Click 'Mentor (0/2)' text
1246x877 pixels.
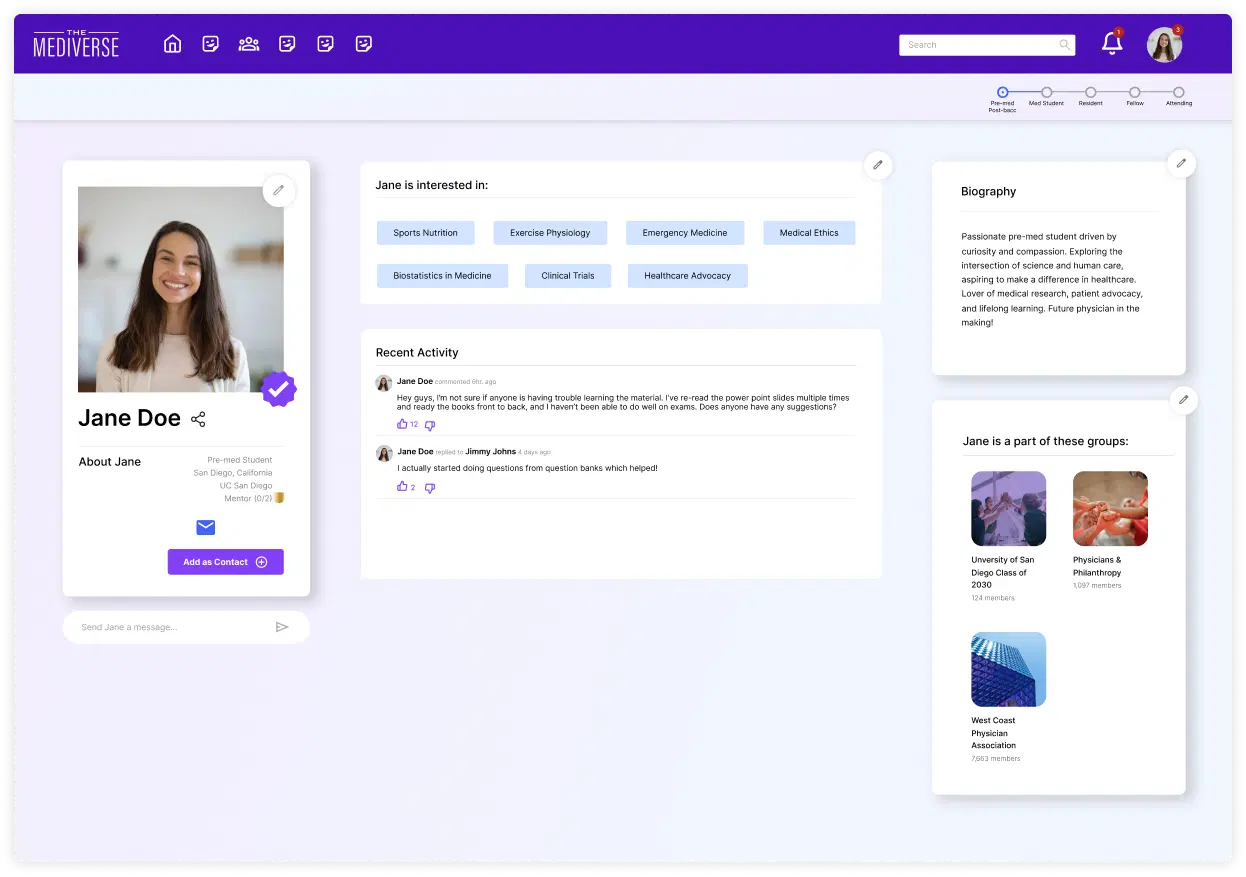(x=248, y=498)
